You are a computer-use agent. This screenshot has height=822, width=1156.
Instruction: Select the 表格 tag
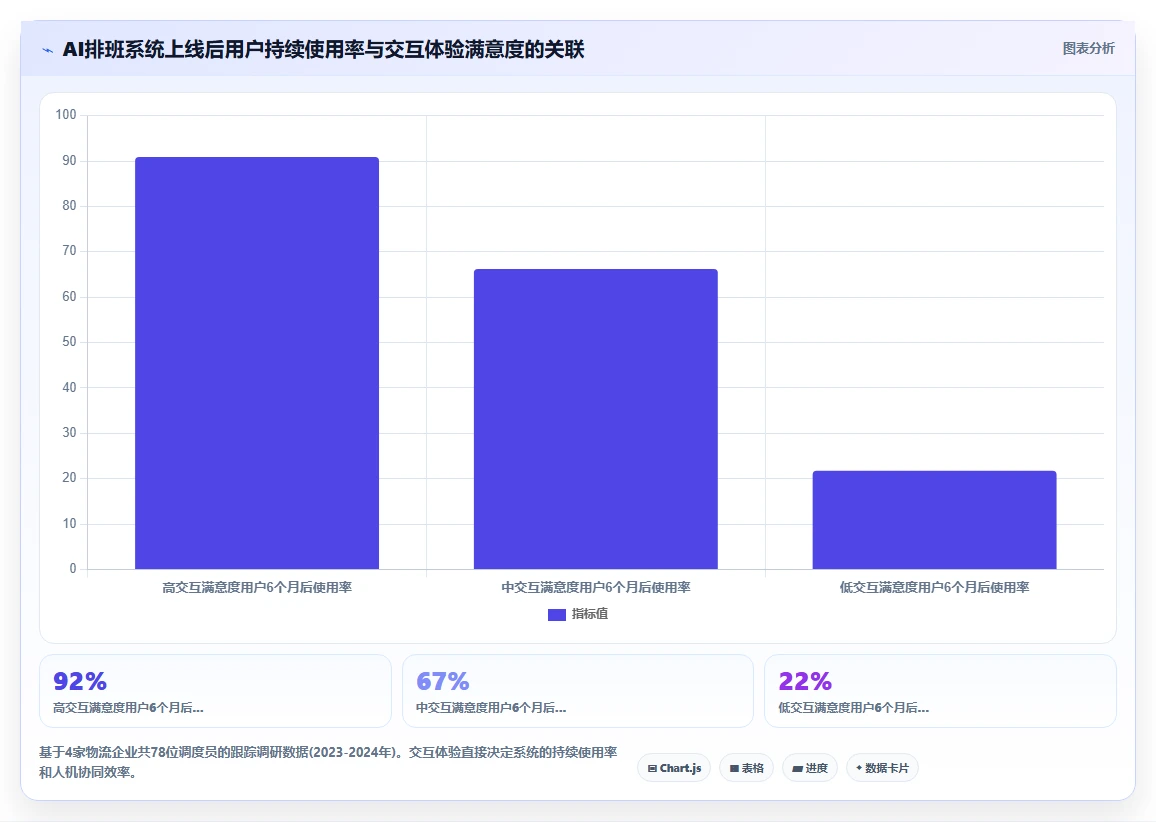pos(746,768)
